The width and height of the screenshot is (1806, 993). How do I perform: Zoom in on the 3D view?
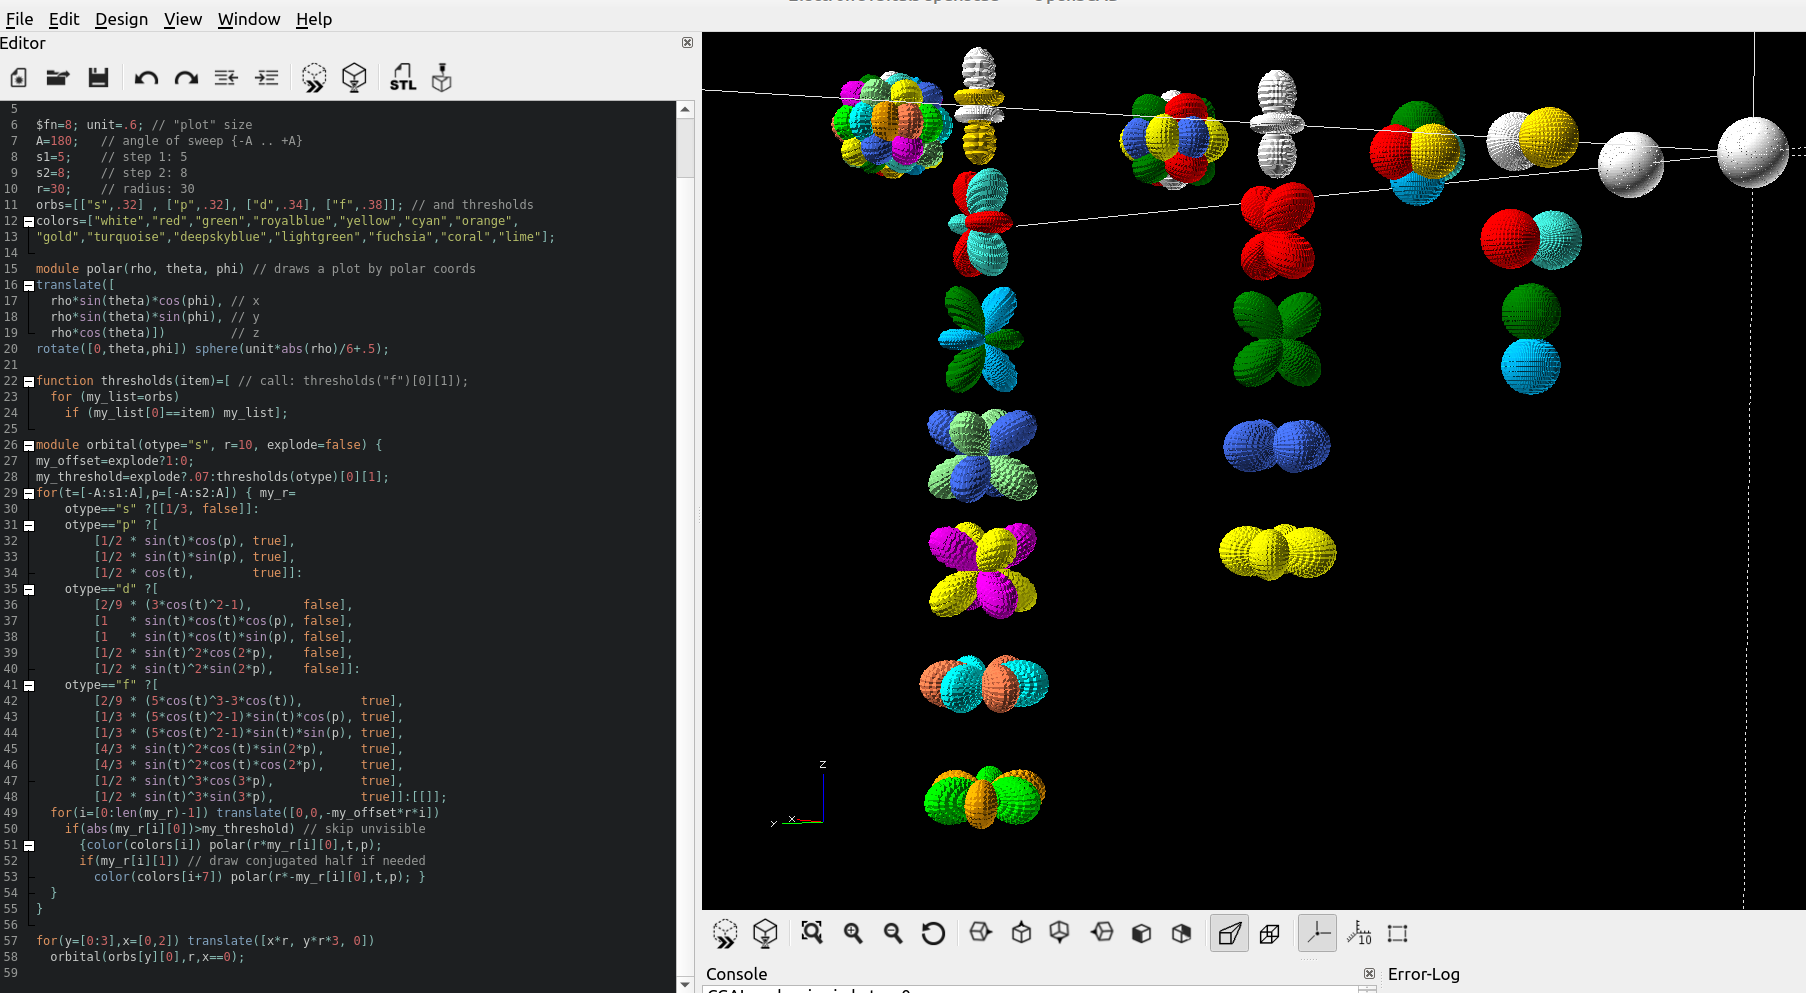(853, 933)
